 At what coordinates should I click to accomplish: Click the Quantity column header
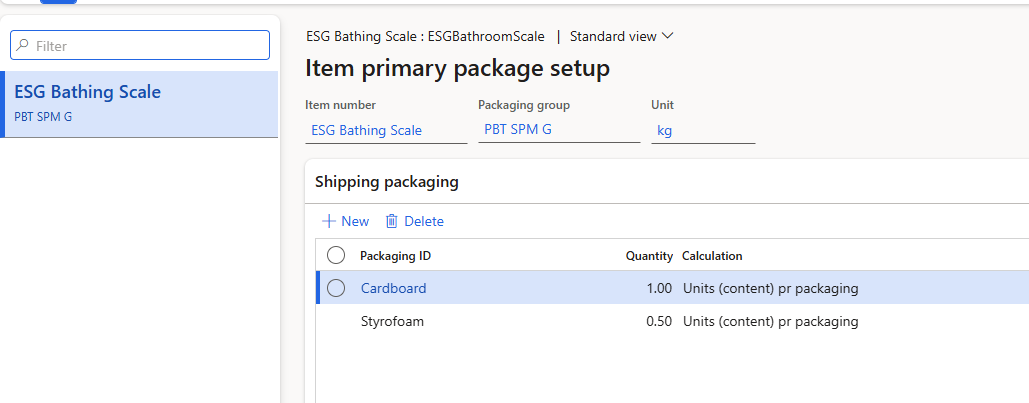(x=649, y=256)
